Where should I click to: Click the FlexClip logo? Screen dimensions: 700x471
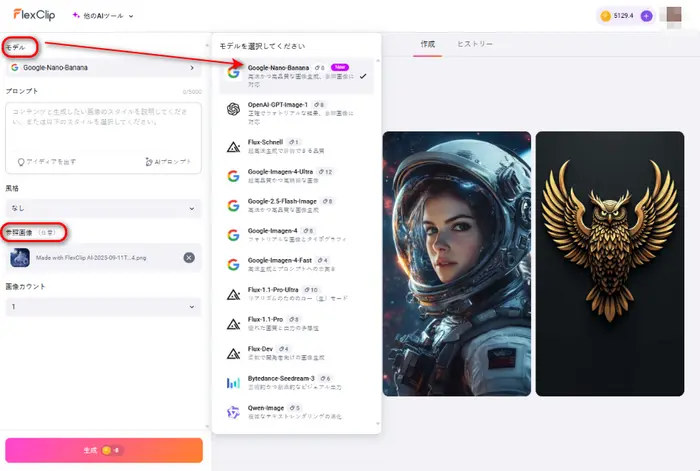34,15
